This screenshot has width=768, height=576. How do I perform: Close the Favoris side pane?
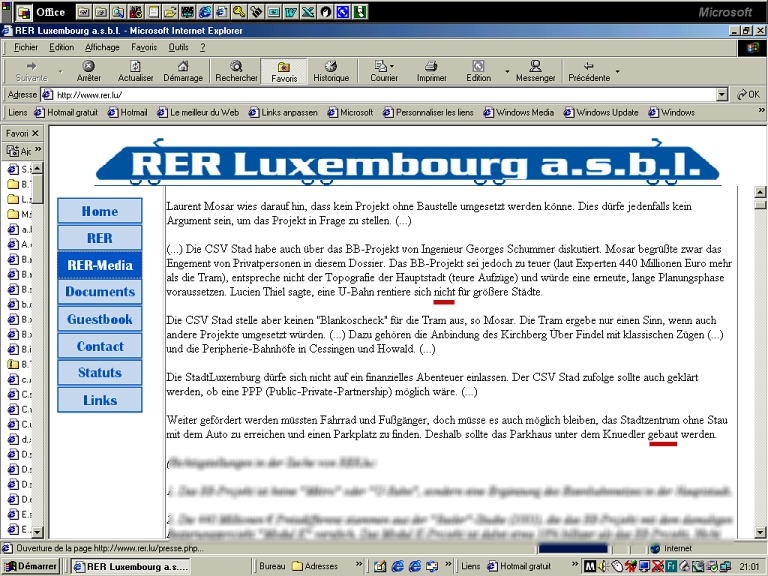(35, 133)
